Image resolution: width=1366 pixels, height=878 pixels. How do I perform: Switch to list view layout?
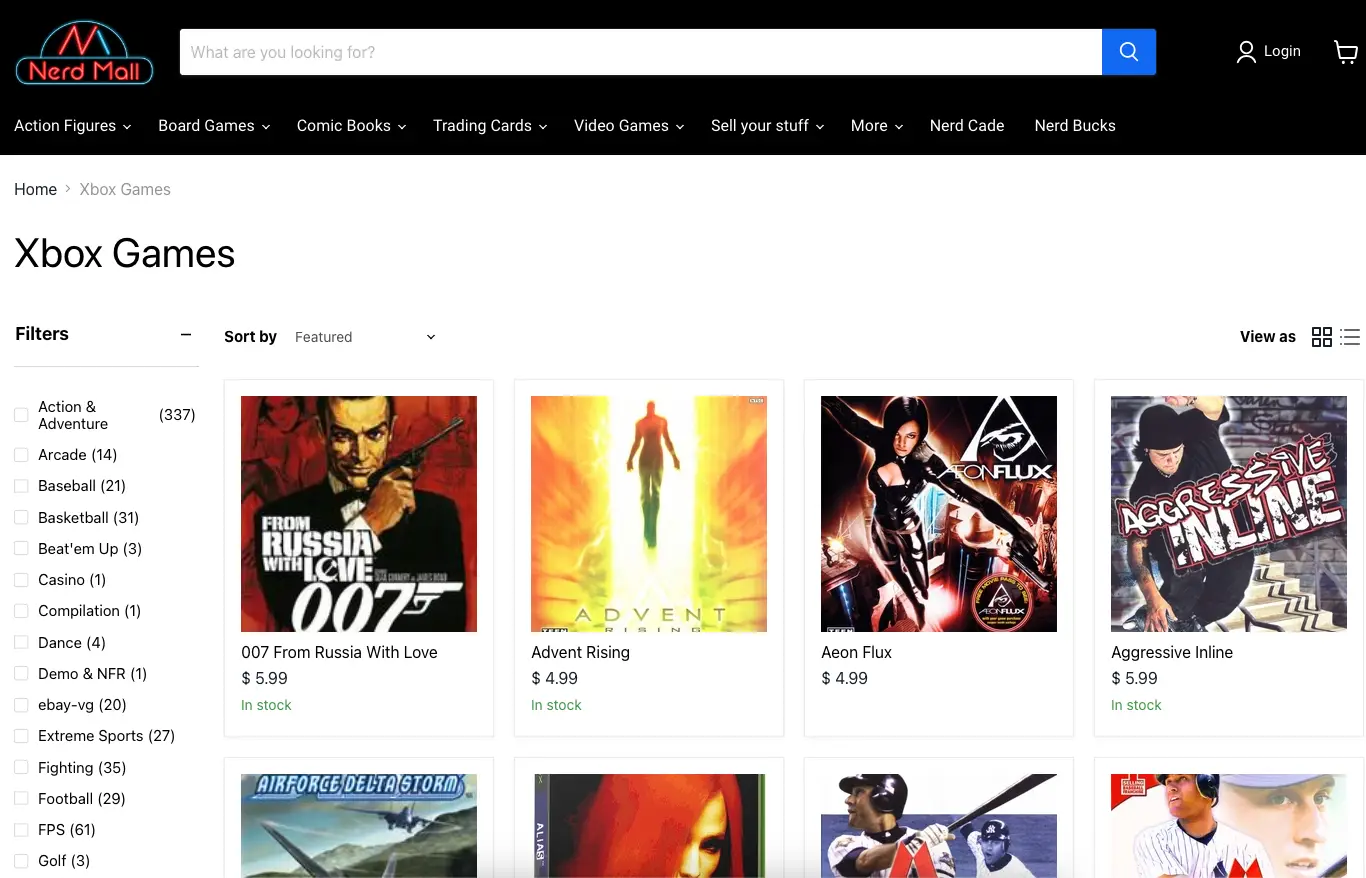point(1350,337)
